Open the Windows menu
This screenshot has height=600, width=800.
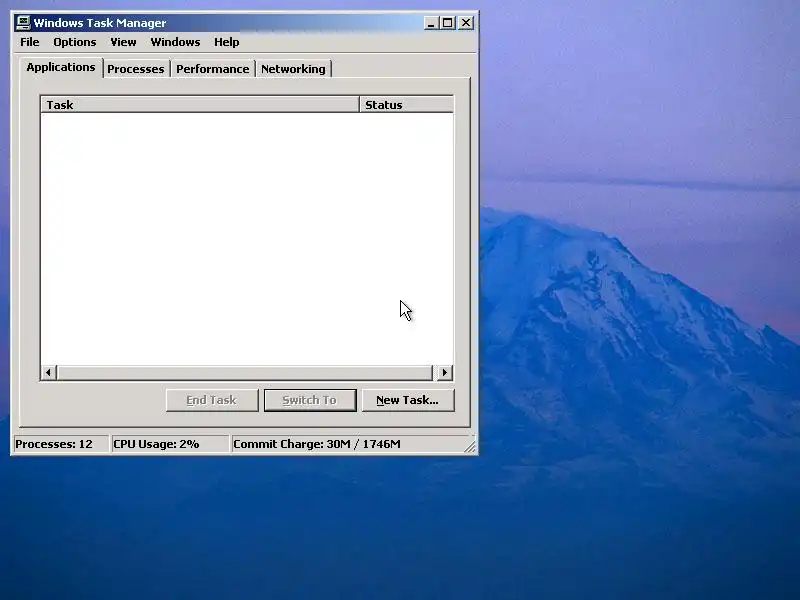coord(175,42)
